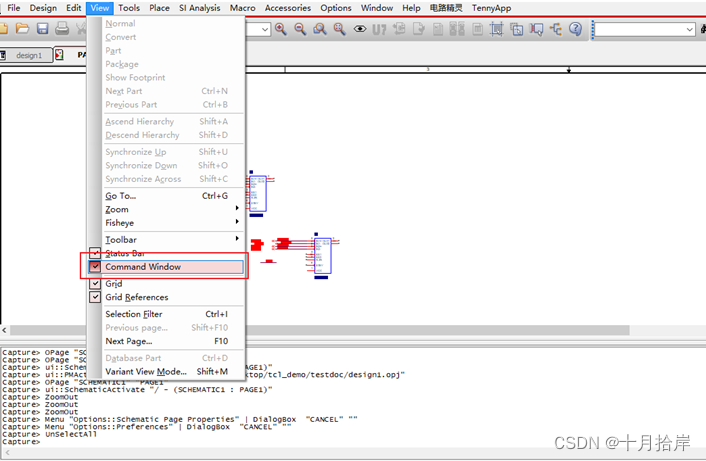The image size is (706, 461).
Task: Uncheck the Status Bar checkbox
Action: pos(95,253)
